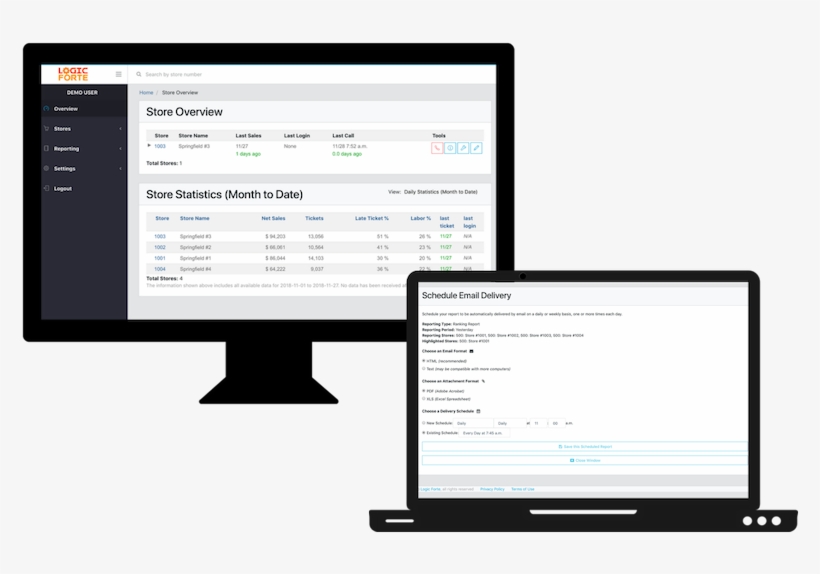Sort statistics by Labor % column header
Screen dimensions: 820x574
(420, 219)
